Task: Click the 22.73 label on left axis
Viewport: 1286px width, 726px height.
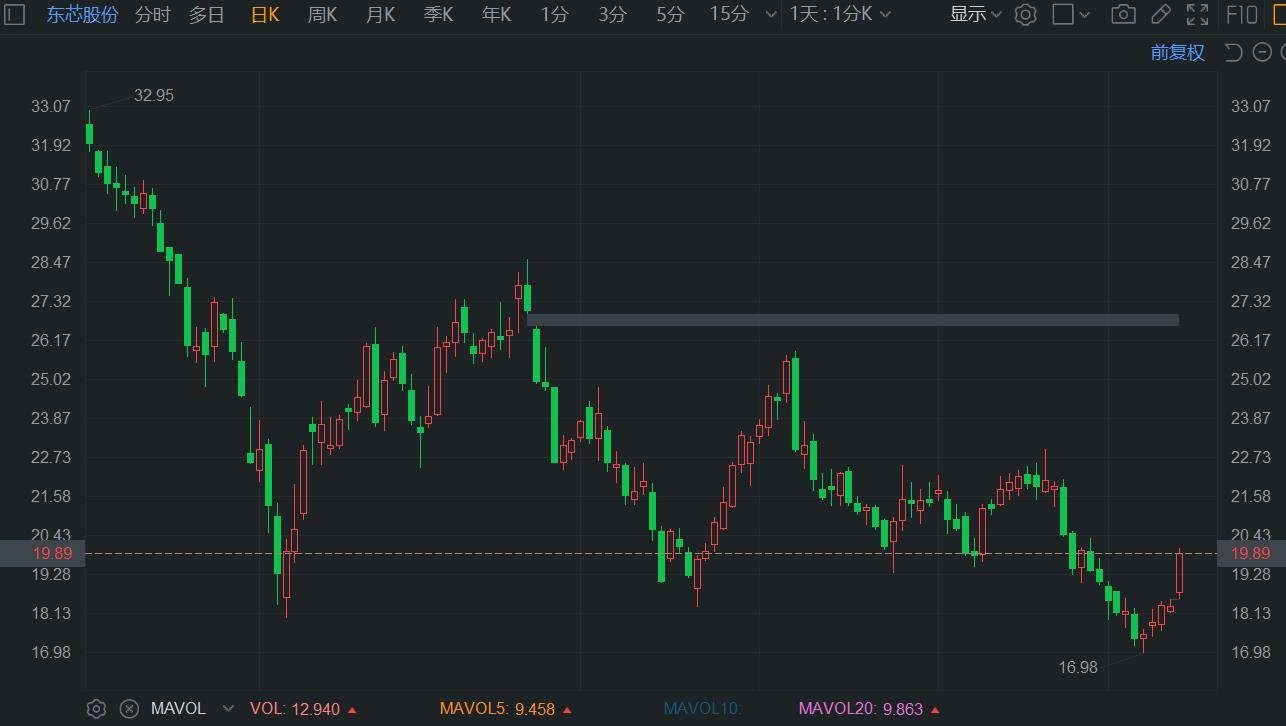Action: tap(50, 457)
